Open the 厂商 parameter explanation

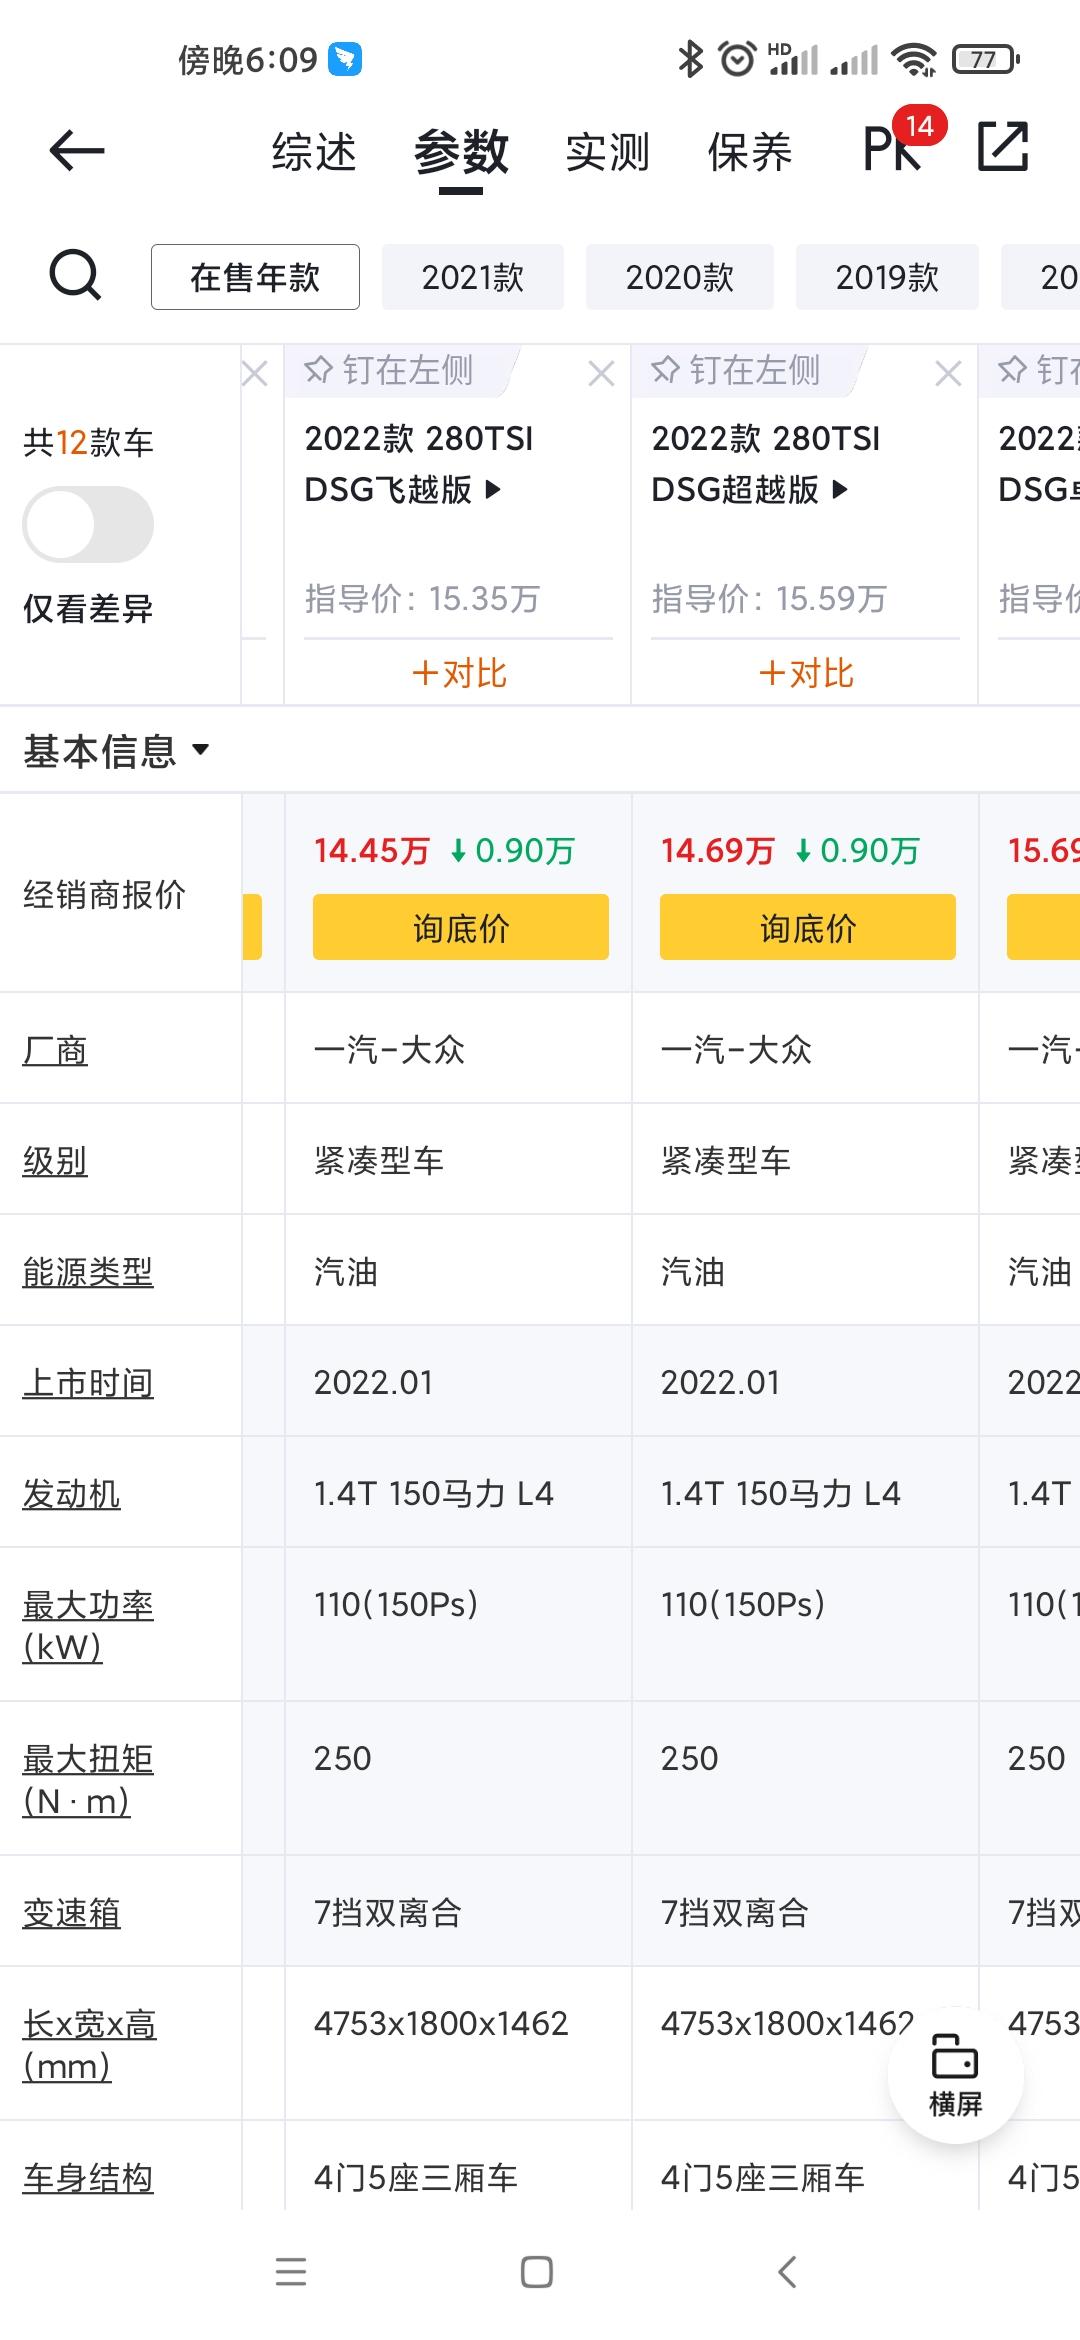(x=55, y=1050)
